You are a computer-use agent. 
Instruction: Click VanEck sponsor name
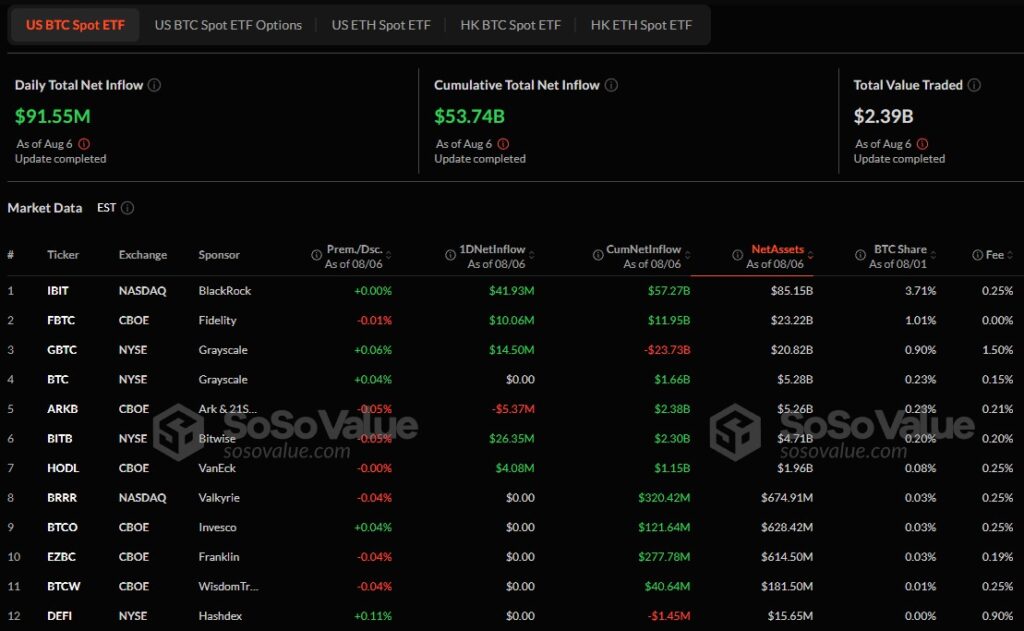pyautogui.click(x=217, y=468)
